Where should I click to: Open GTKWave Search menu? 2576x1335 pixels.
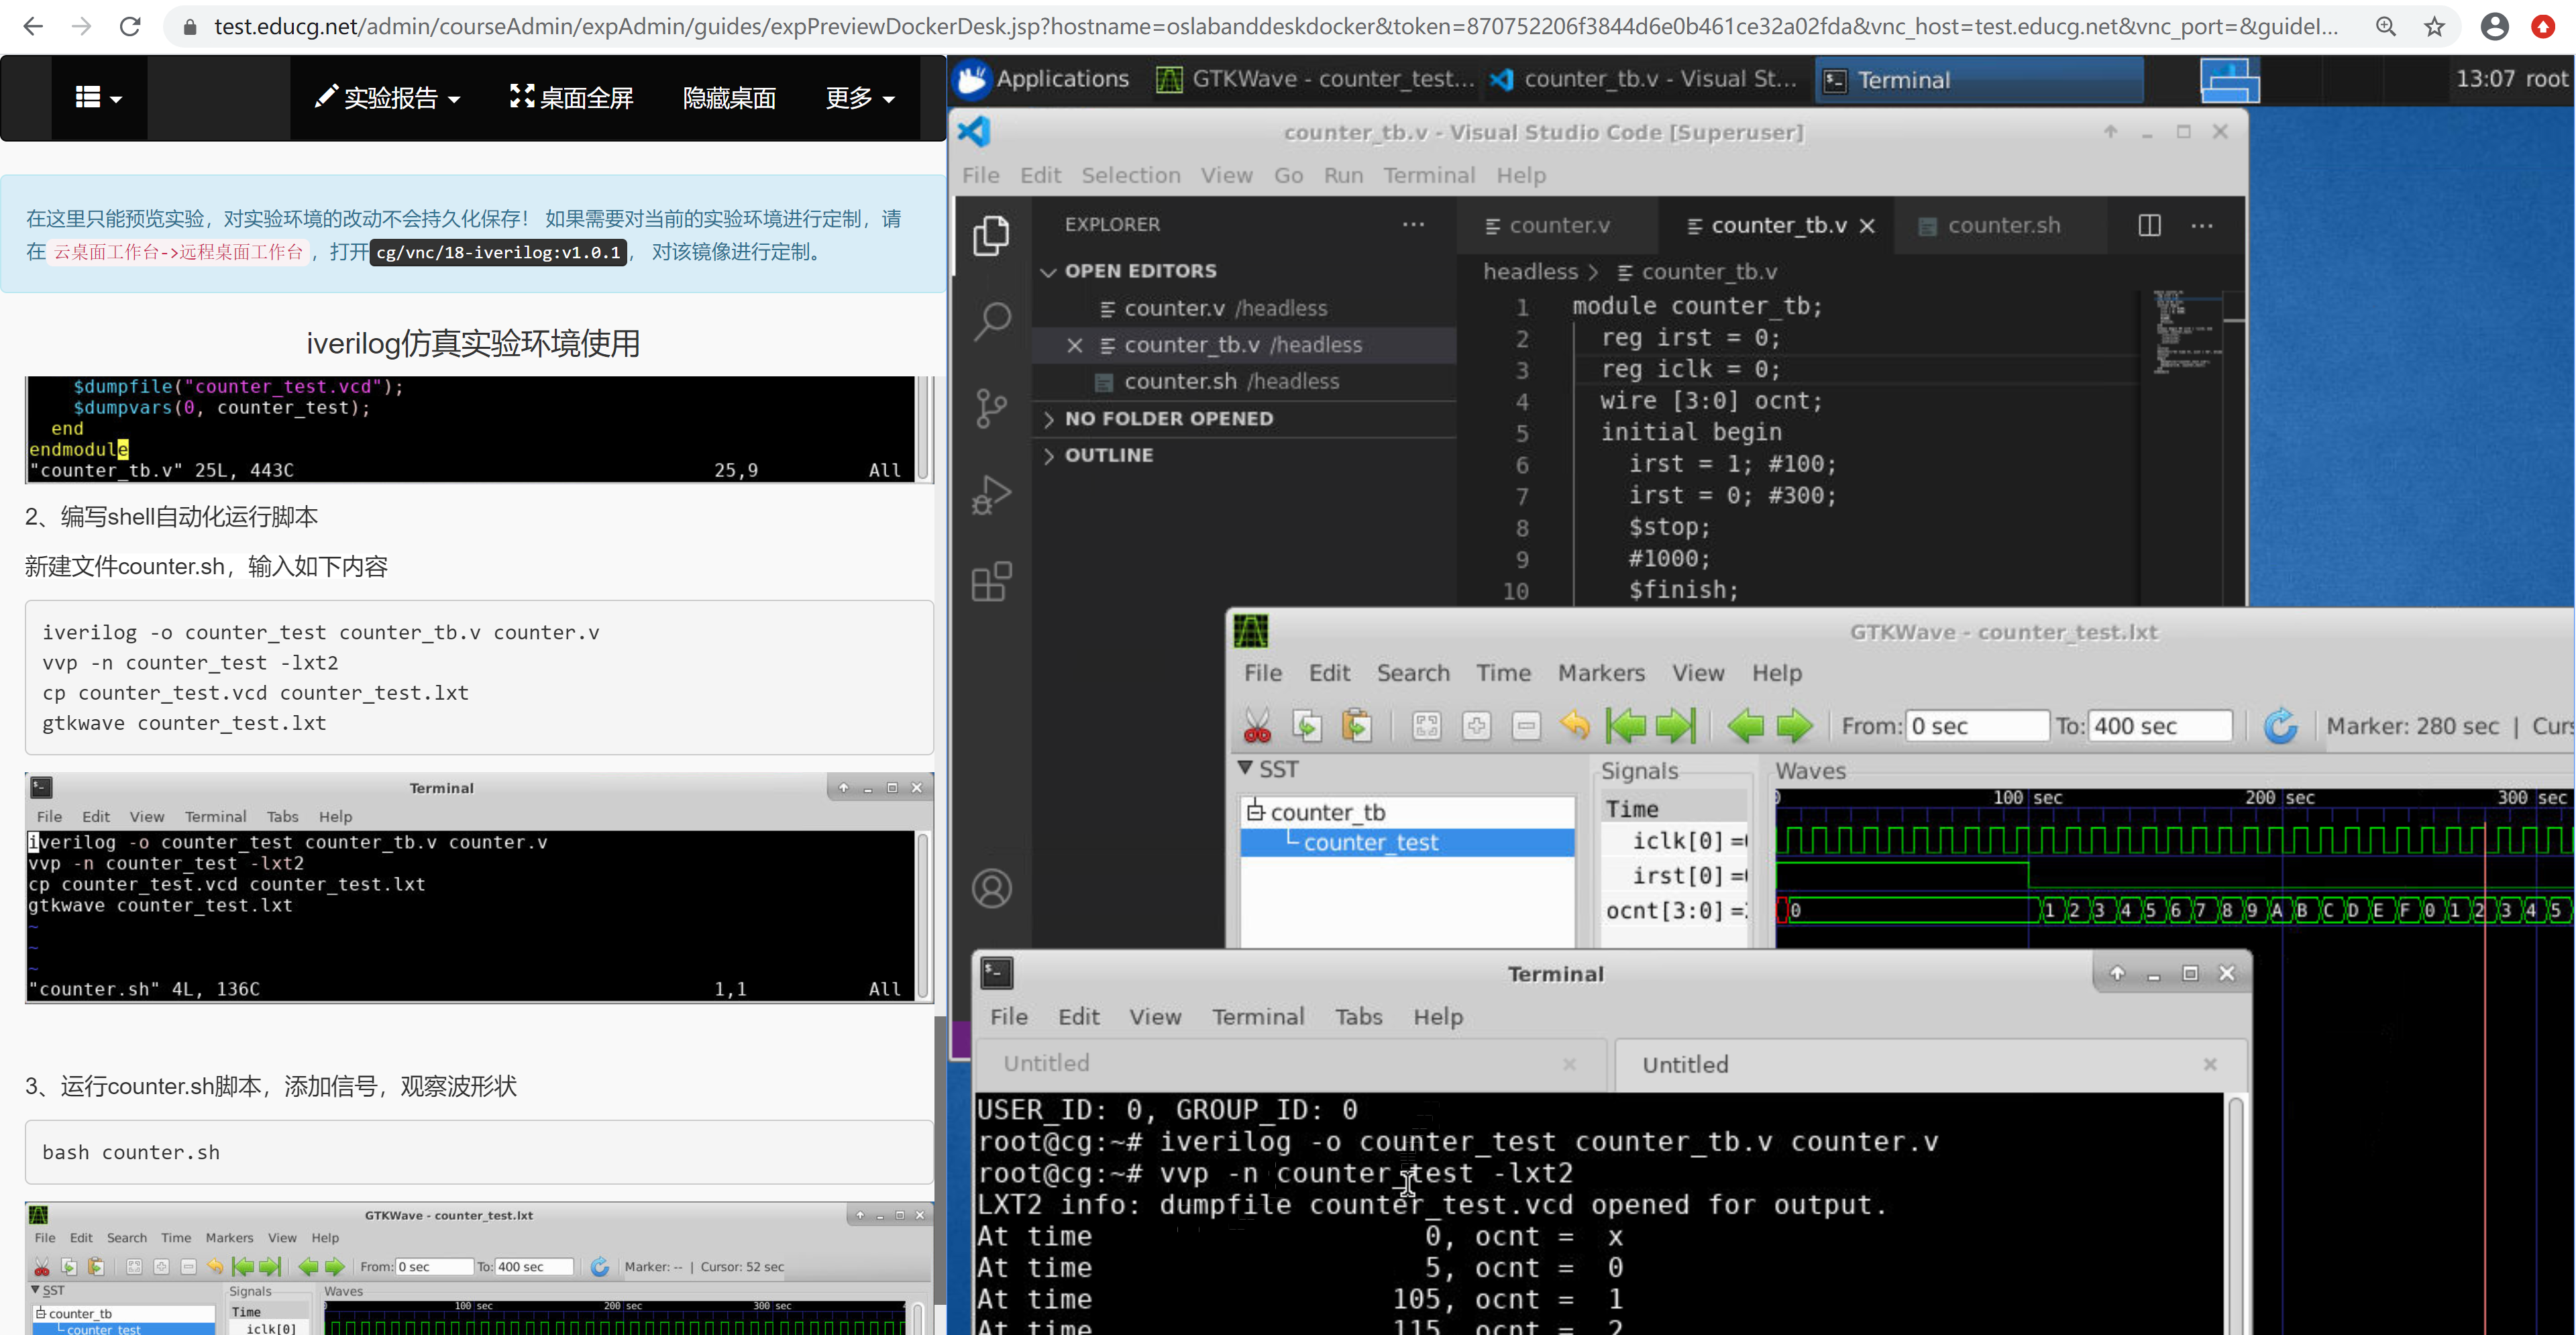1413,673
